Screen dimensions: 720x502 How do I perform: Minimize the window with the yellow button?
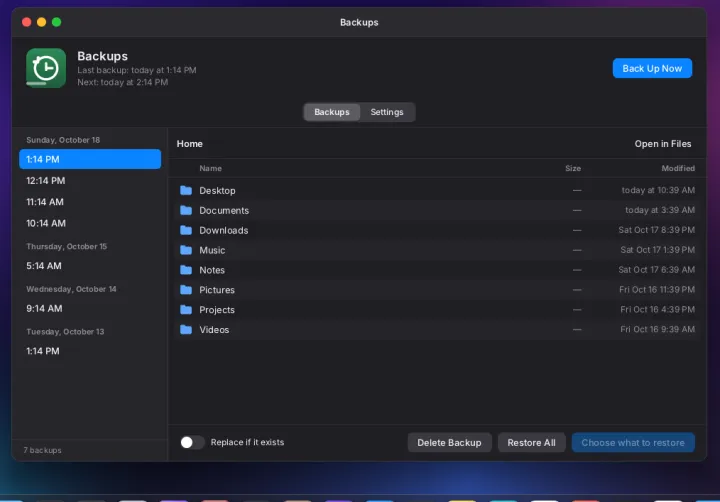coord(41,22)
